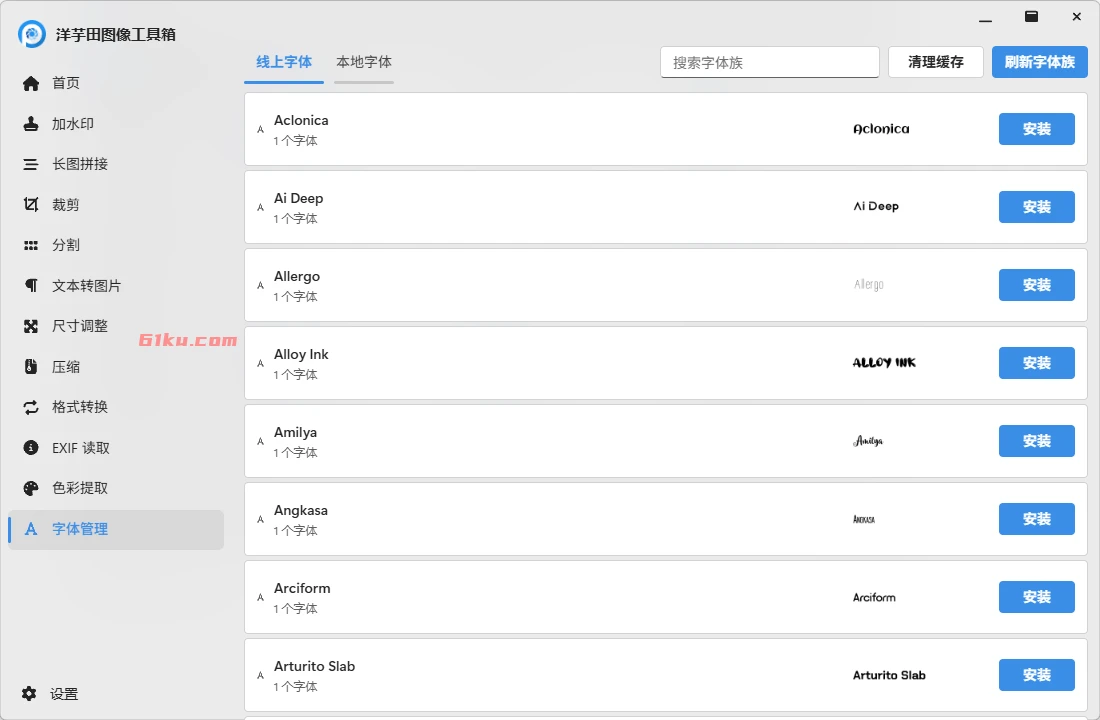The image size is (1100, 720).
Task: Open the 裁剪 crop page
Action: 66,205
